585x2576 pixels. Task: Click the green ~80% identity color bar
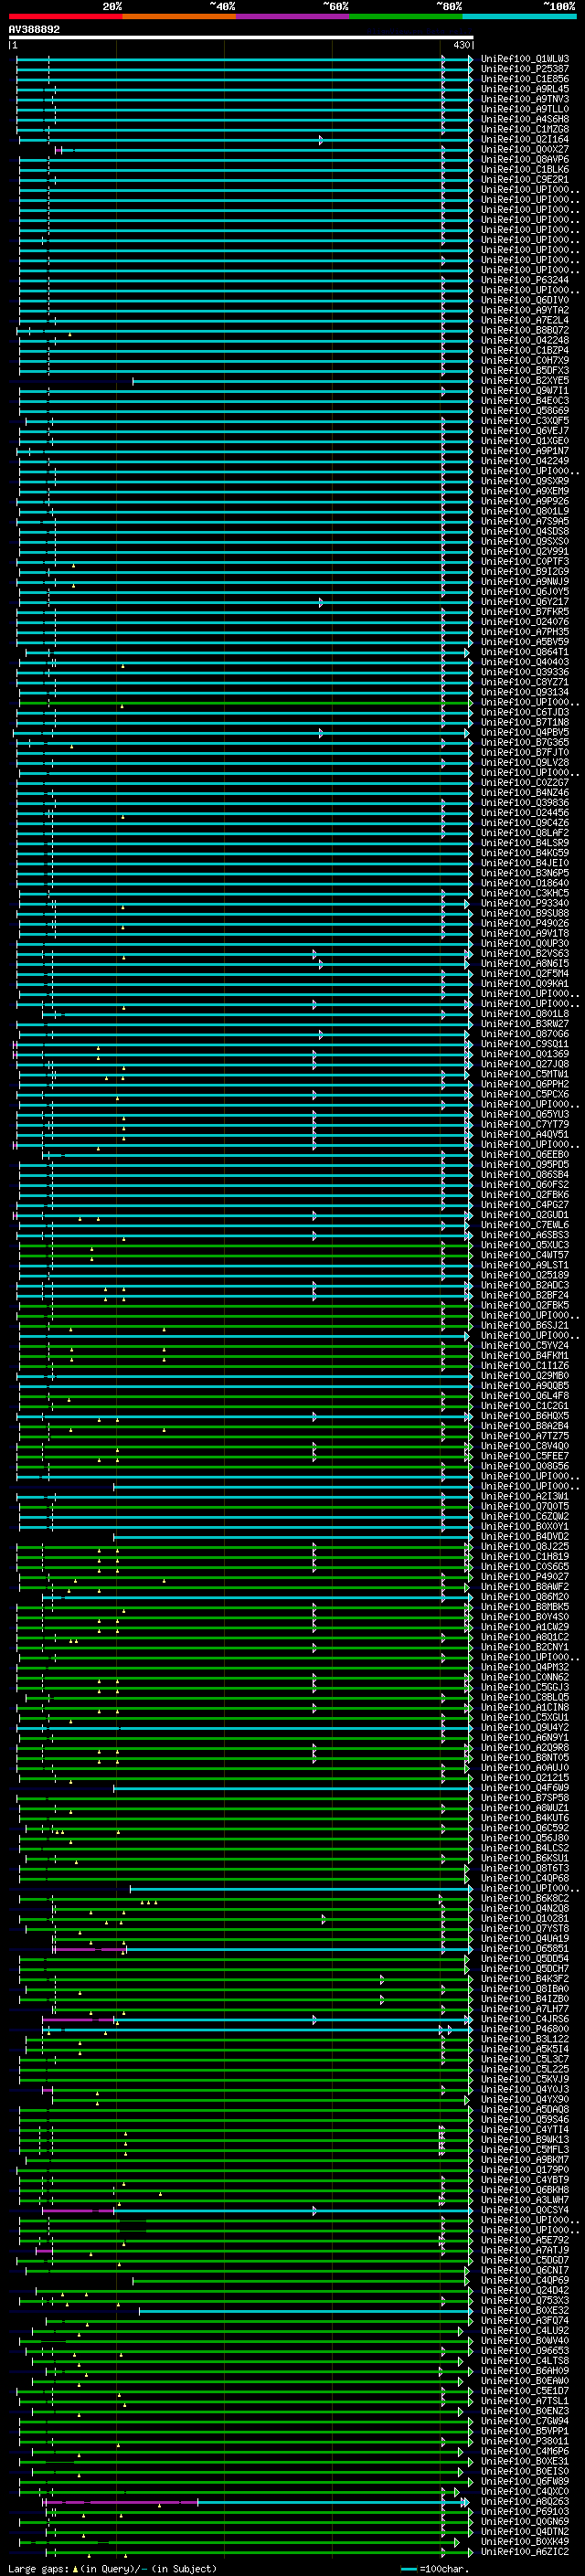406,16
